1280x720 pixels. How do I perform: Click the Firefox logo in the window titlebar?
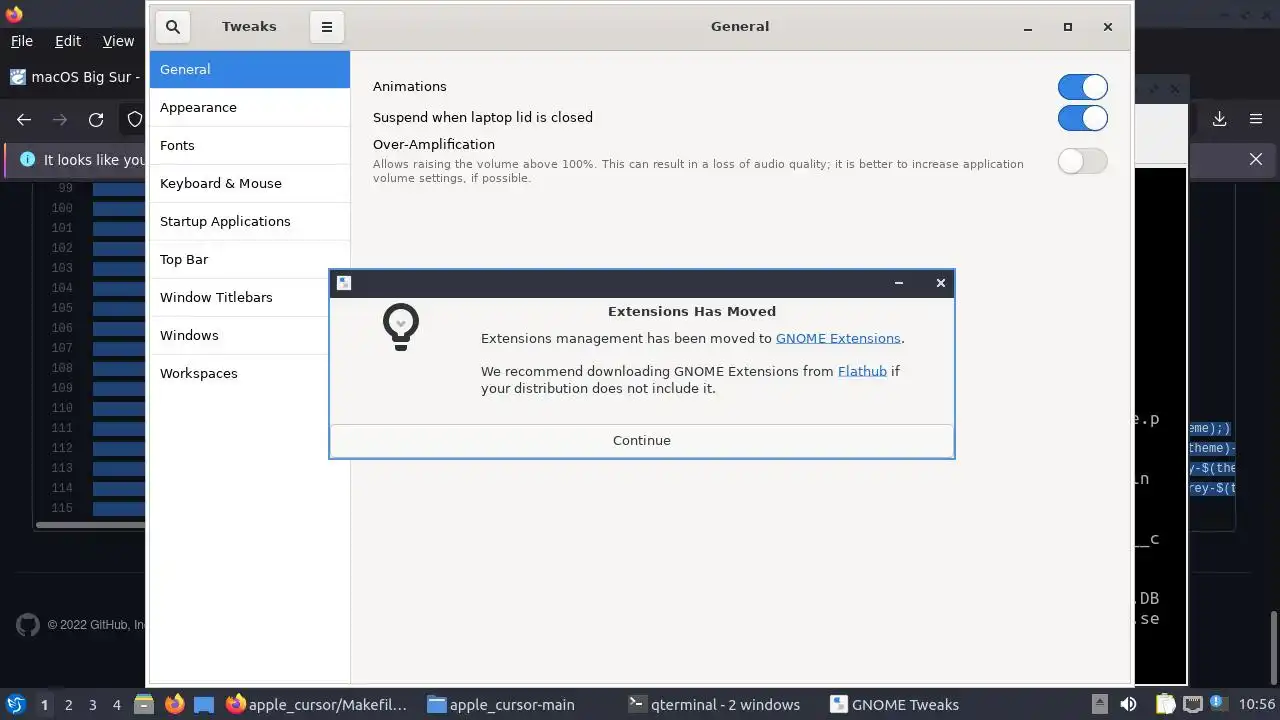(13, 14)
